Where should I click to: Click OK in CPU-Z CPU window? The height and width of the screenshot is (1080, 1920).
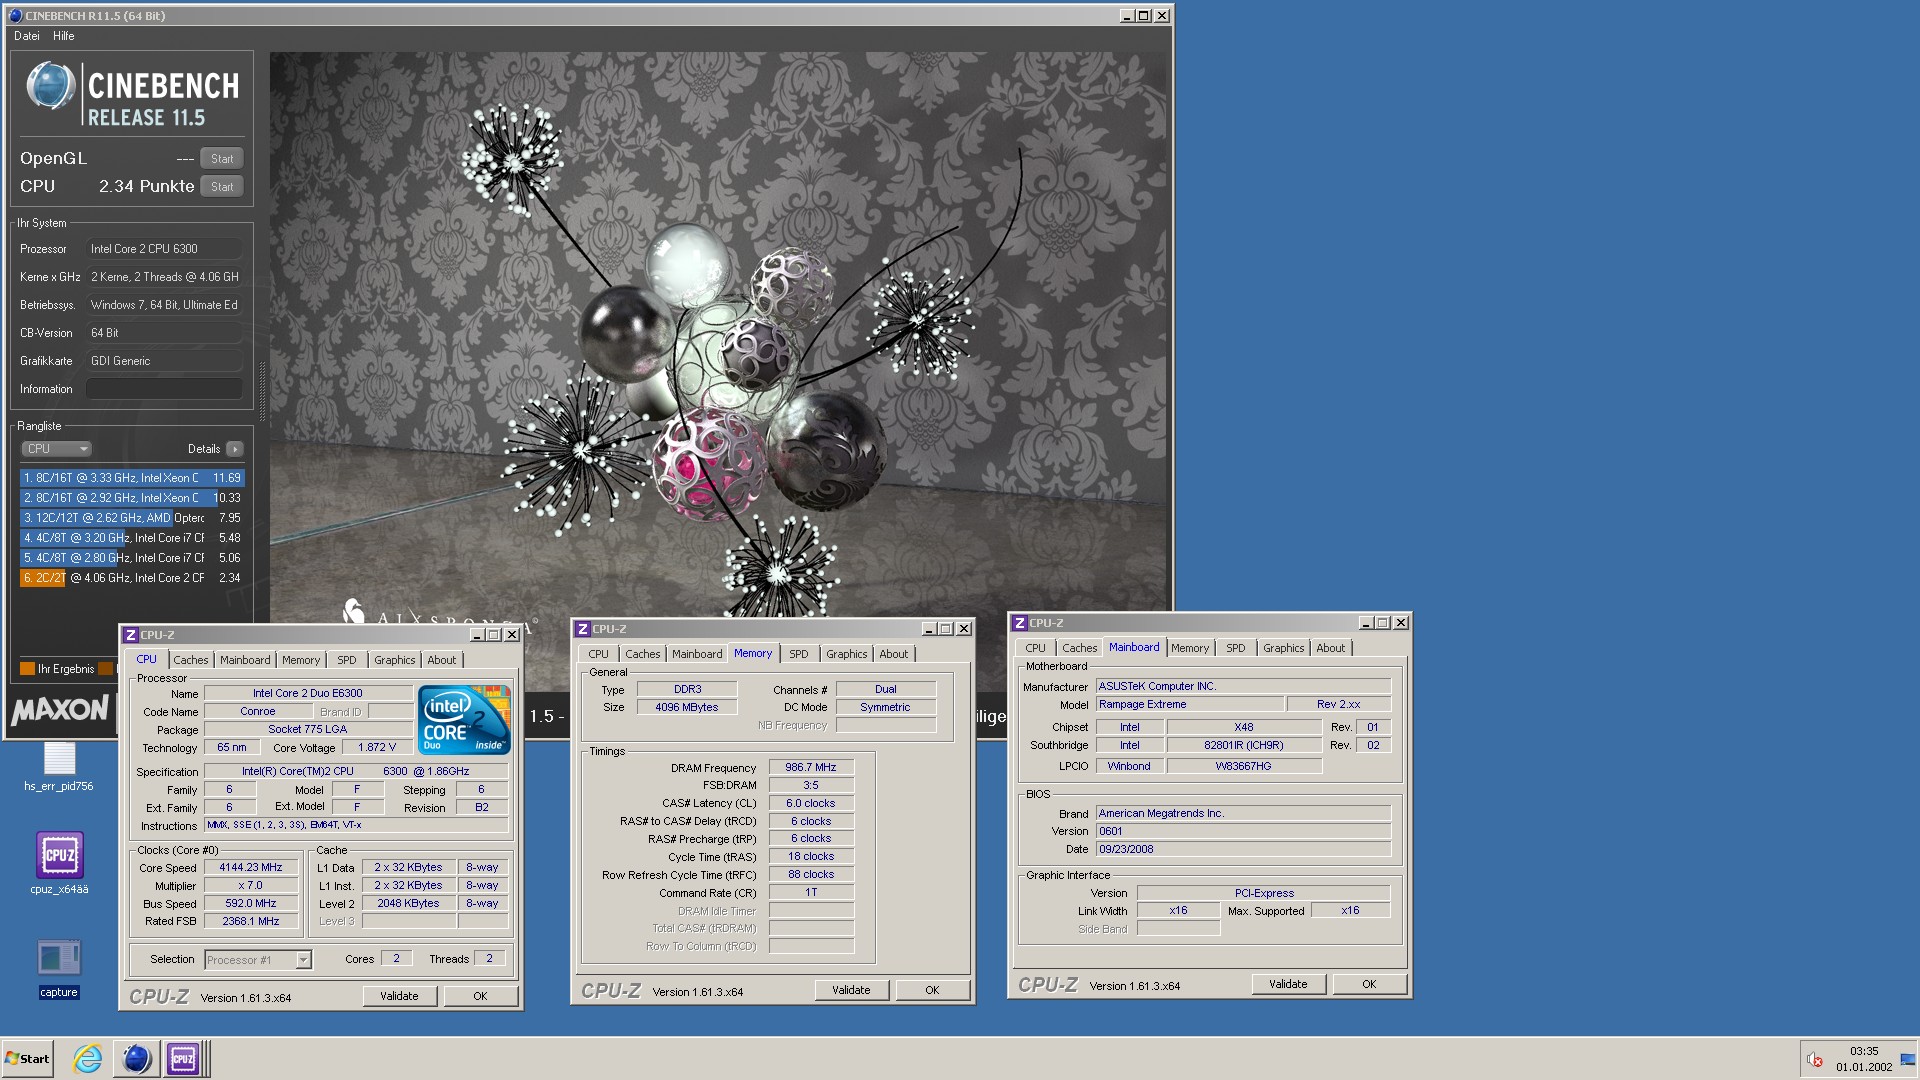[x=480, y=996]
